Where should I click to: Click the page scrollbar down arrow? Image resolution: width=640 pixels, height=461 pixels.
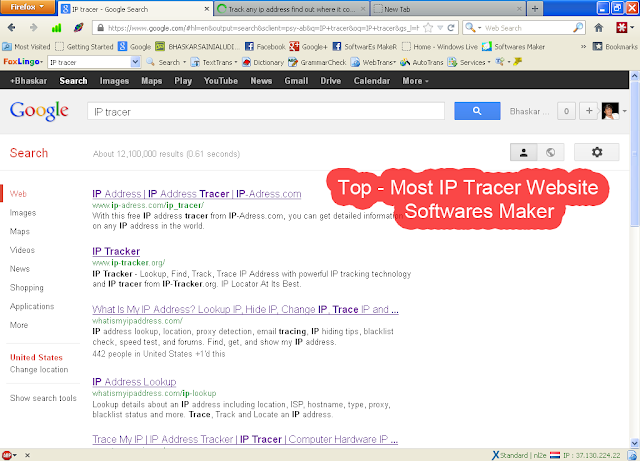634,443
